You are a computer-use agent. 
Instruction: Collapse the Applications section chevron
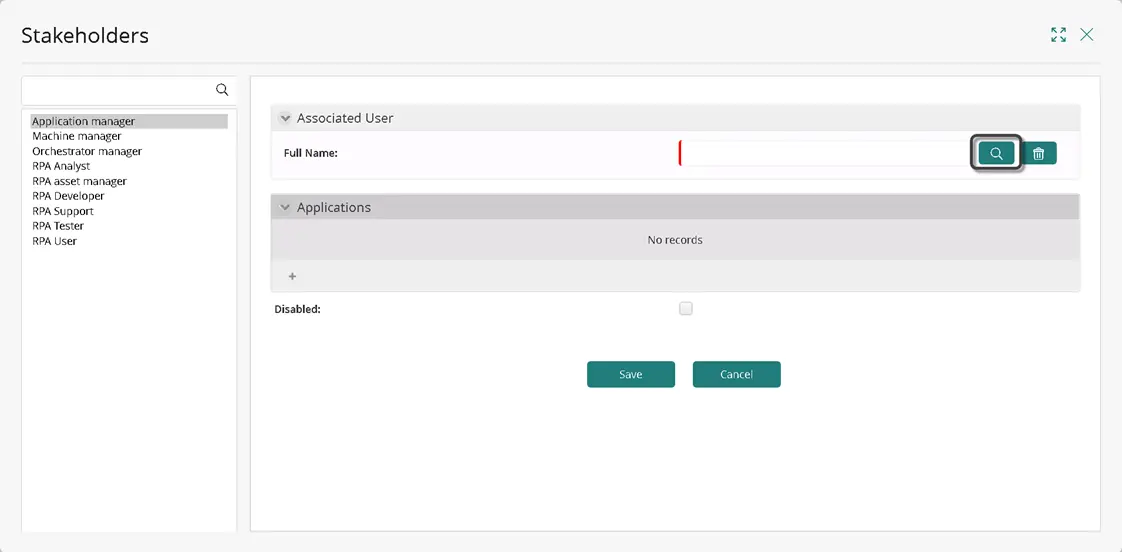point(285,208)
